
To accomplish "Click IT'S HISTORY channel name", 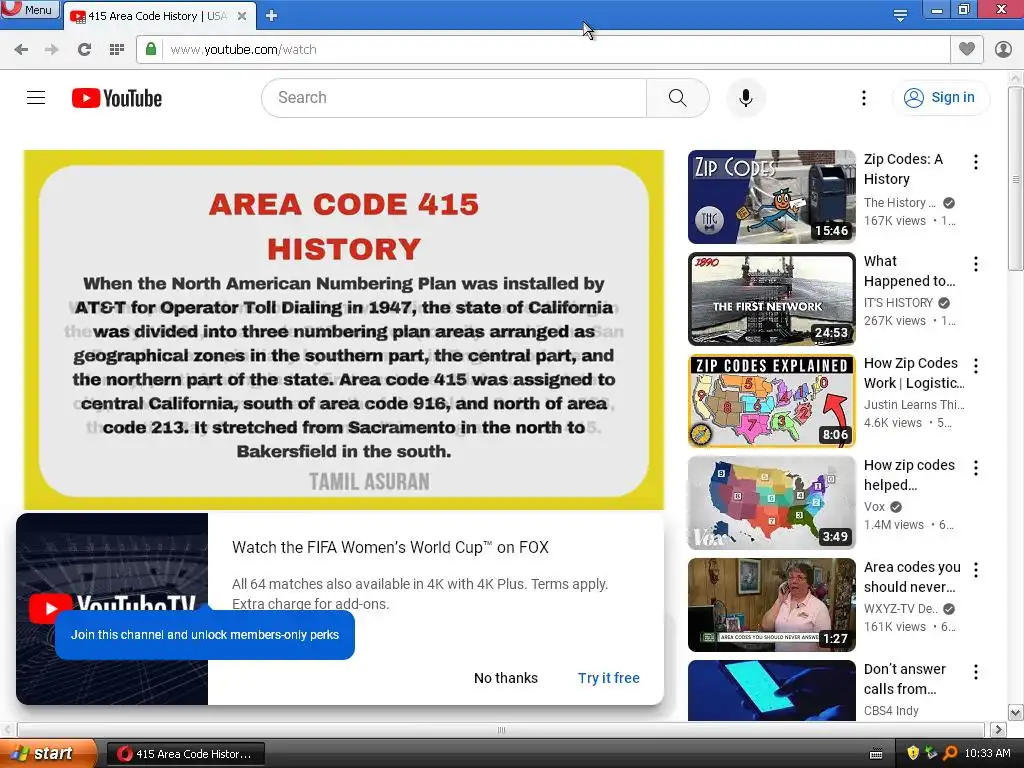I will (898, 303).
